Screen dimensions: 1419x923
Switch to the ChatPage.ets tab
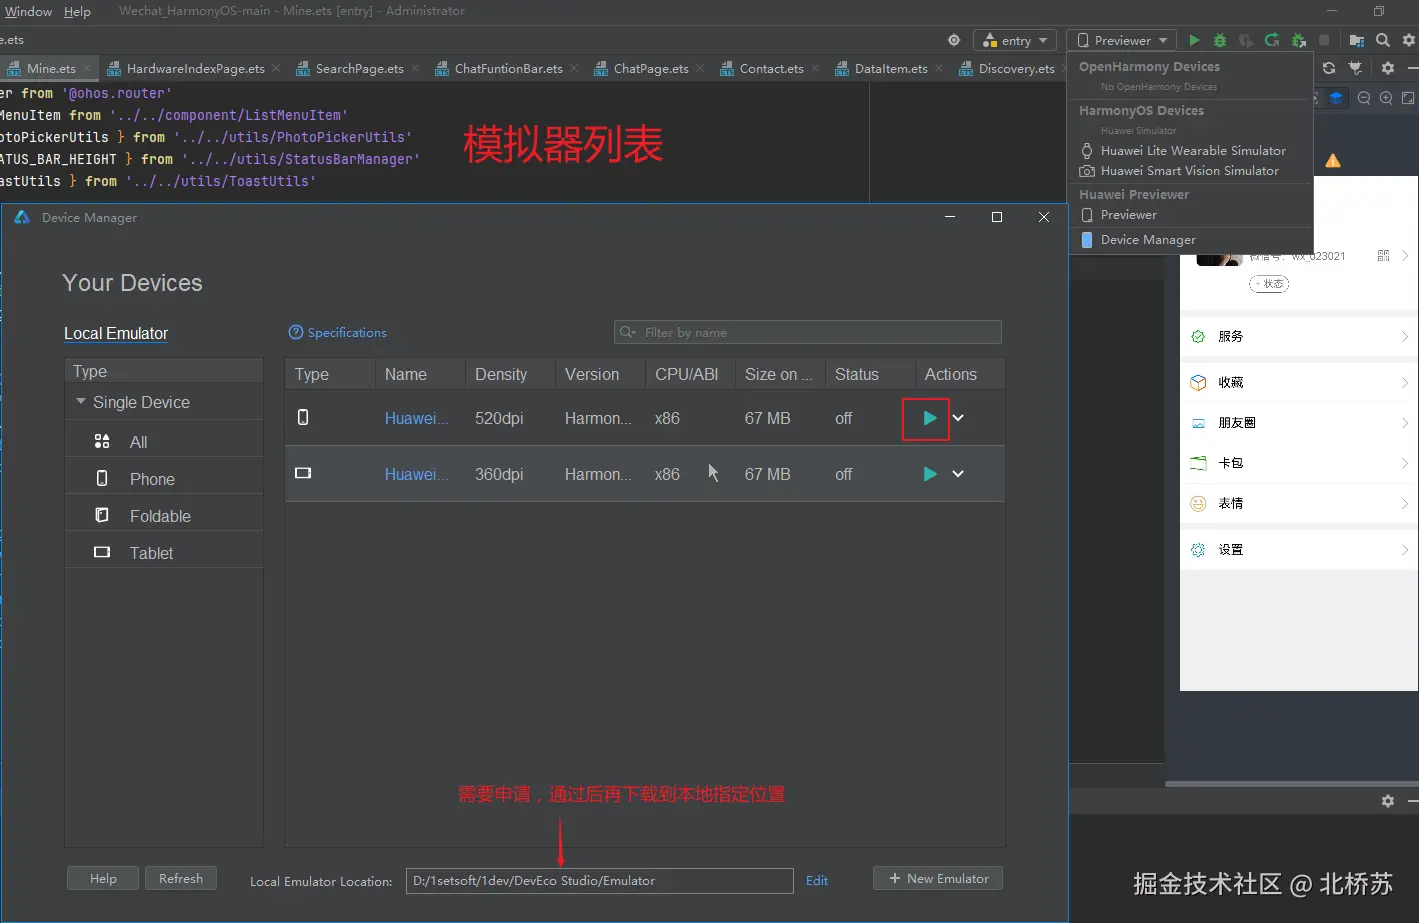coord(650,68)
